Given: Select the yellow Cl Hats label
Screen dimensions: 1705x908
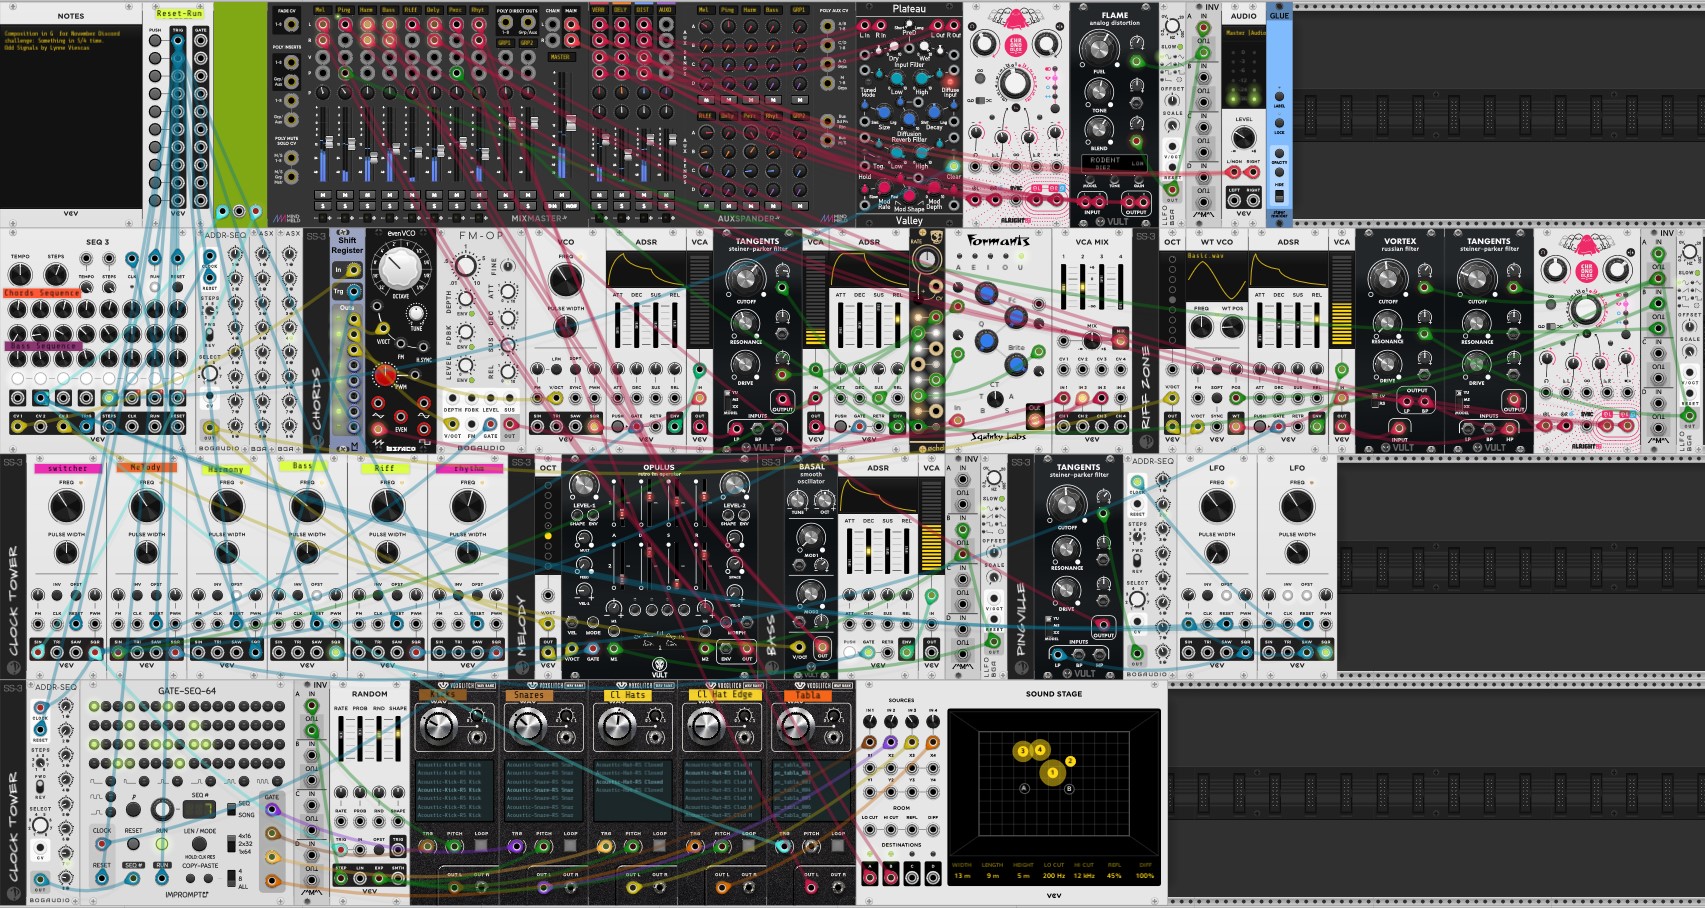Looking at the screenshot, I should [x=628, y=695].
